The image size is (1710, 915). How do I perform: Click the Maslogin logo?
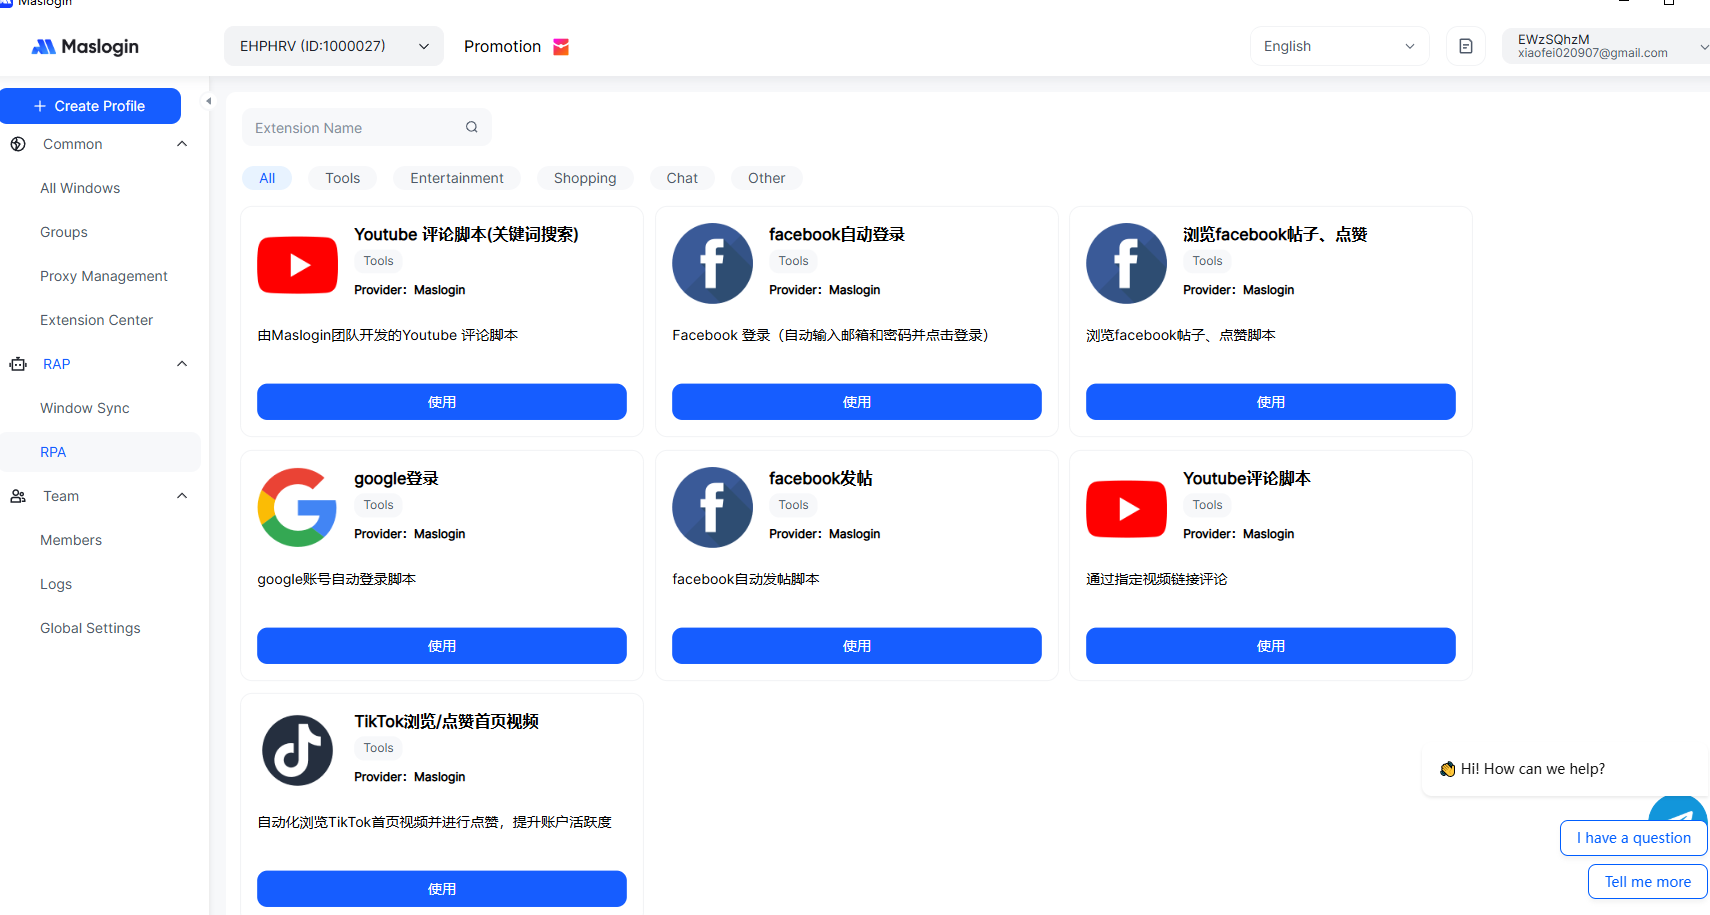[x=86, y=47]
